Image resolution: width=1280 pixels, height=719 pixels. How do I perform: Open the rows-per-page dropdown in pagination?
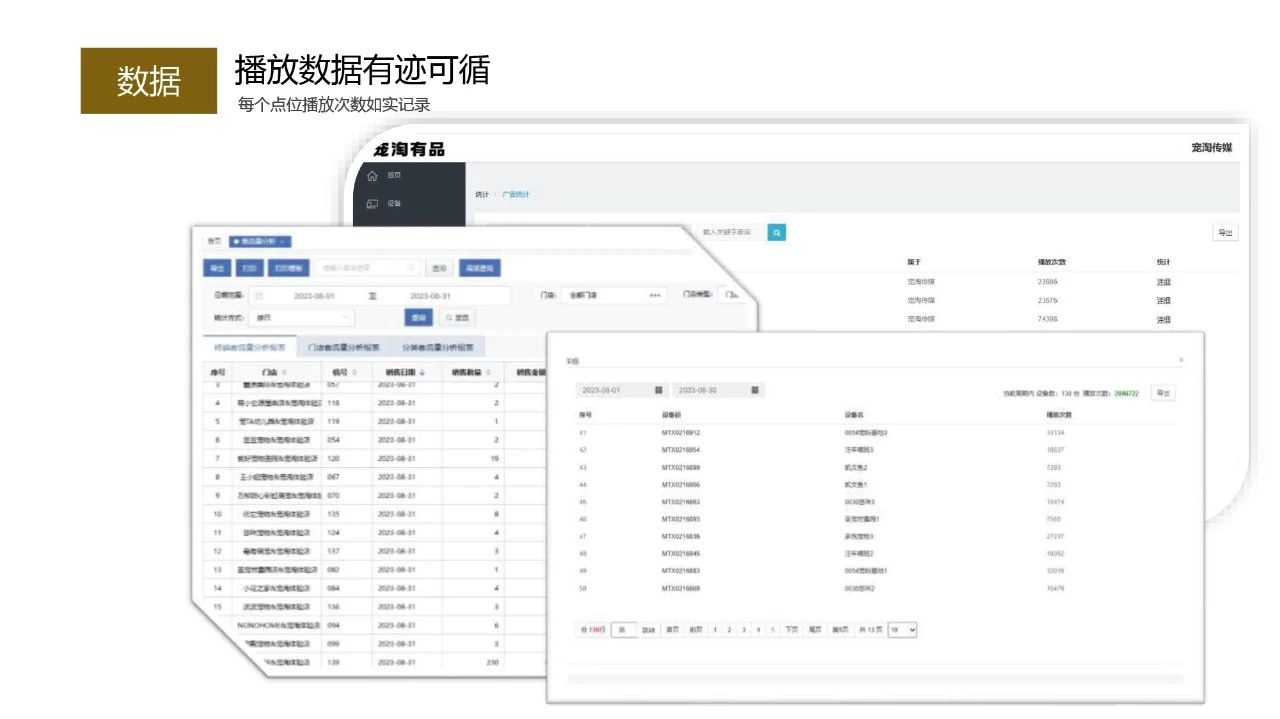tap(902, 630)
